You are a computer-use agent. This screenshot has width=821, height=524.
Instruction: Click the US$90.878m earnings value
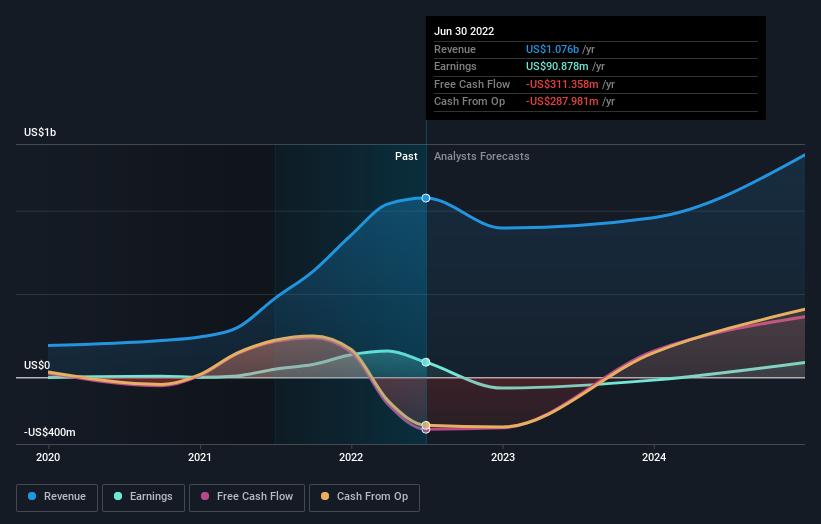(557, 66)
